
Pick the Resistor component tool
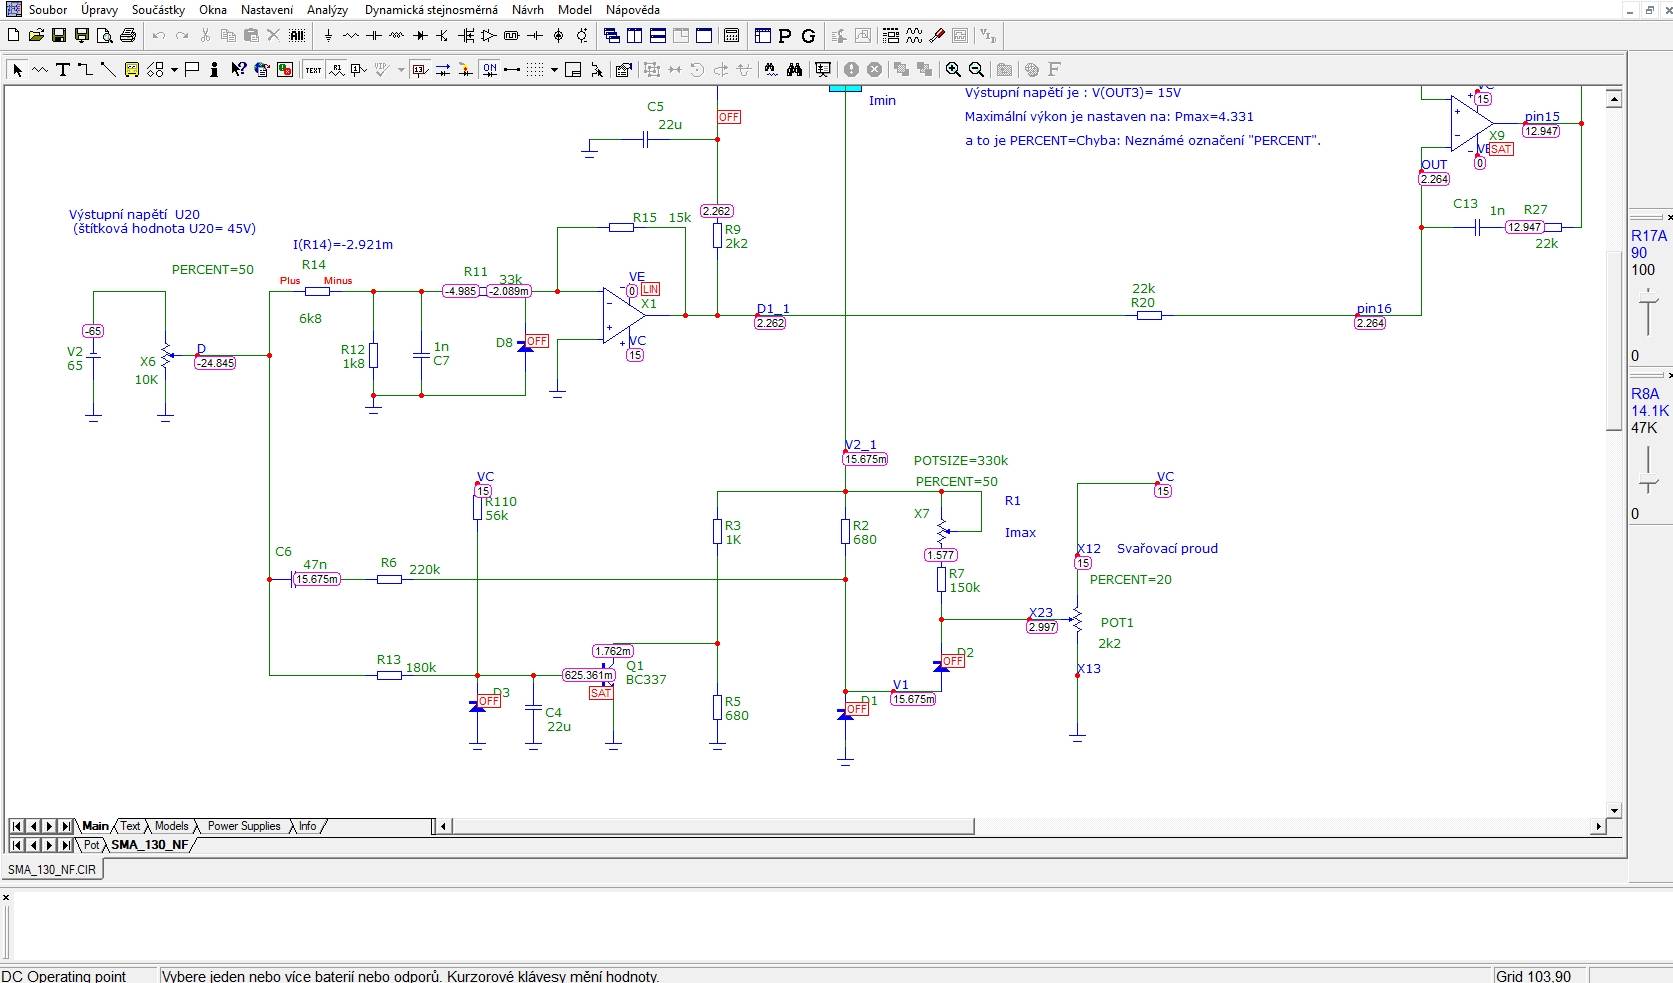351,36
